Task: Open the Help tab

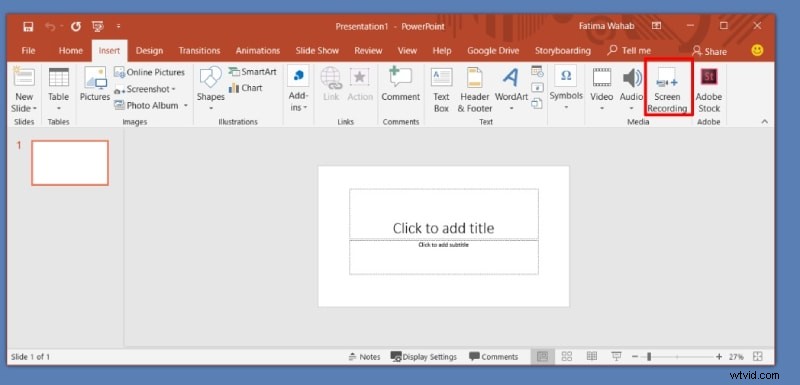Action: 442,50
